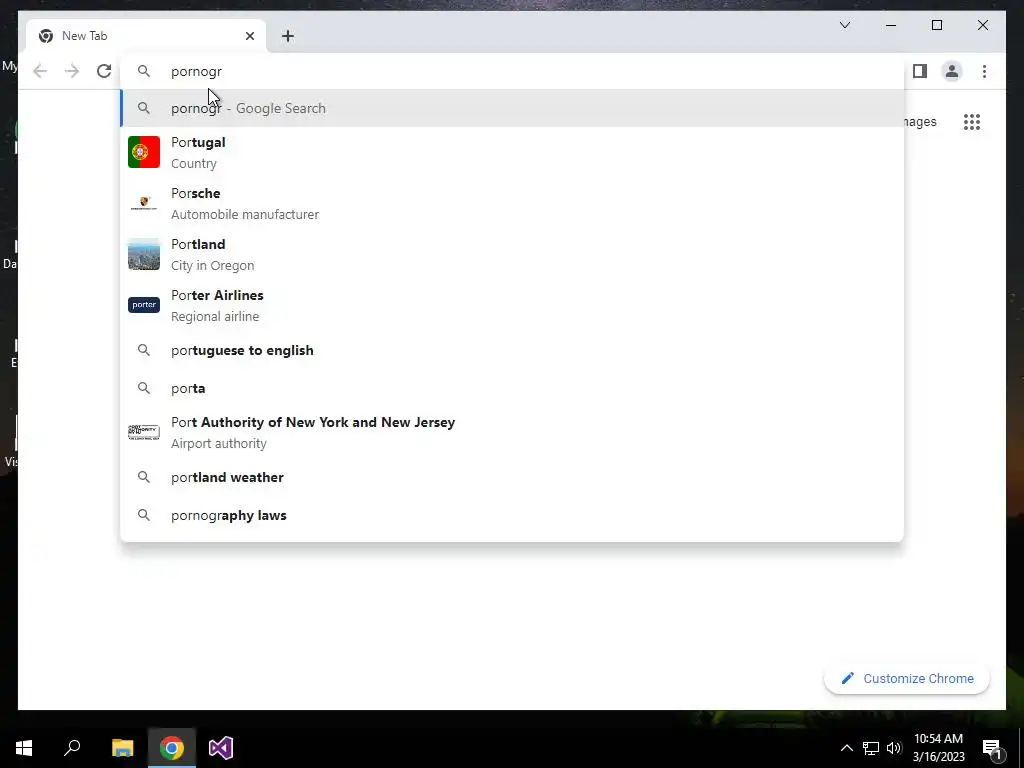Add a new tab with plus button
The height and width of the screenshot is (768, 1024).
pos(287,36)
